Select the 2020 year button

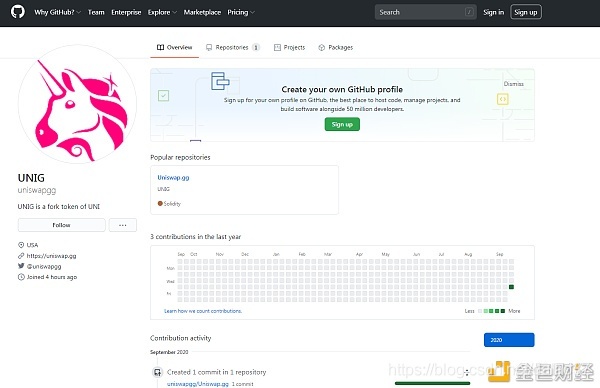point(509,340)
